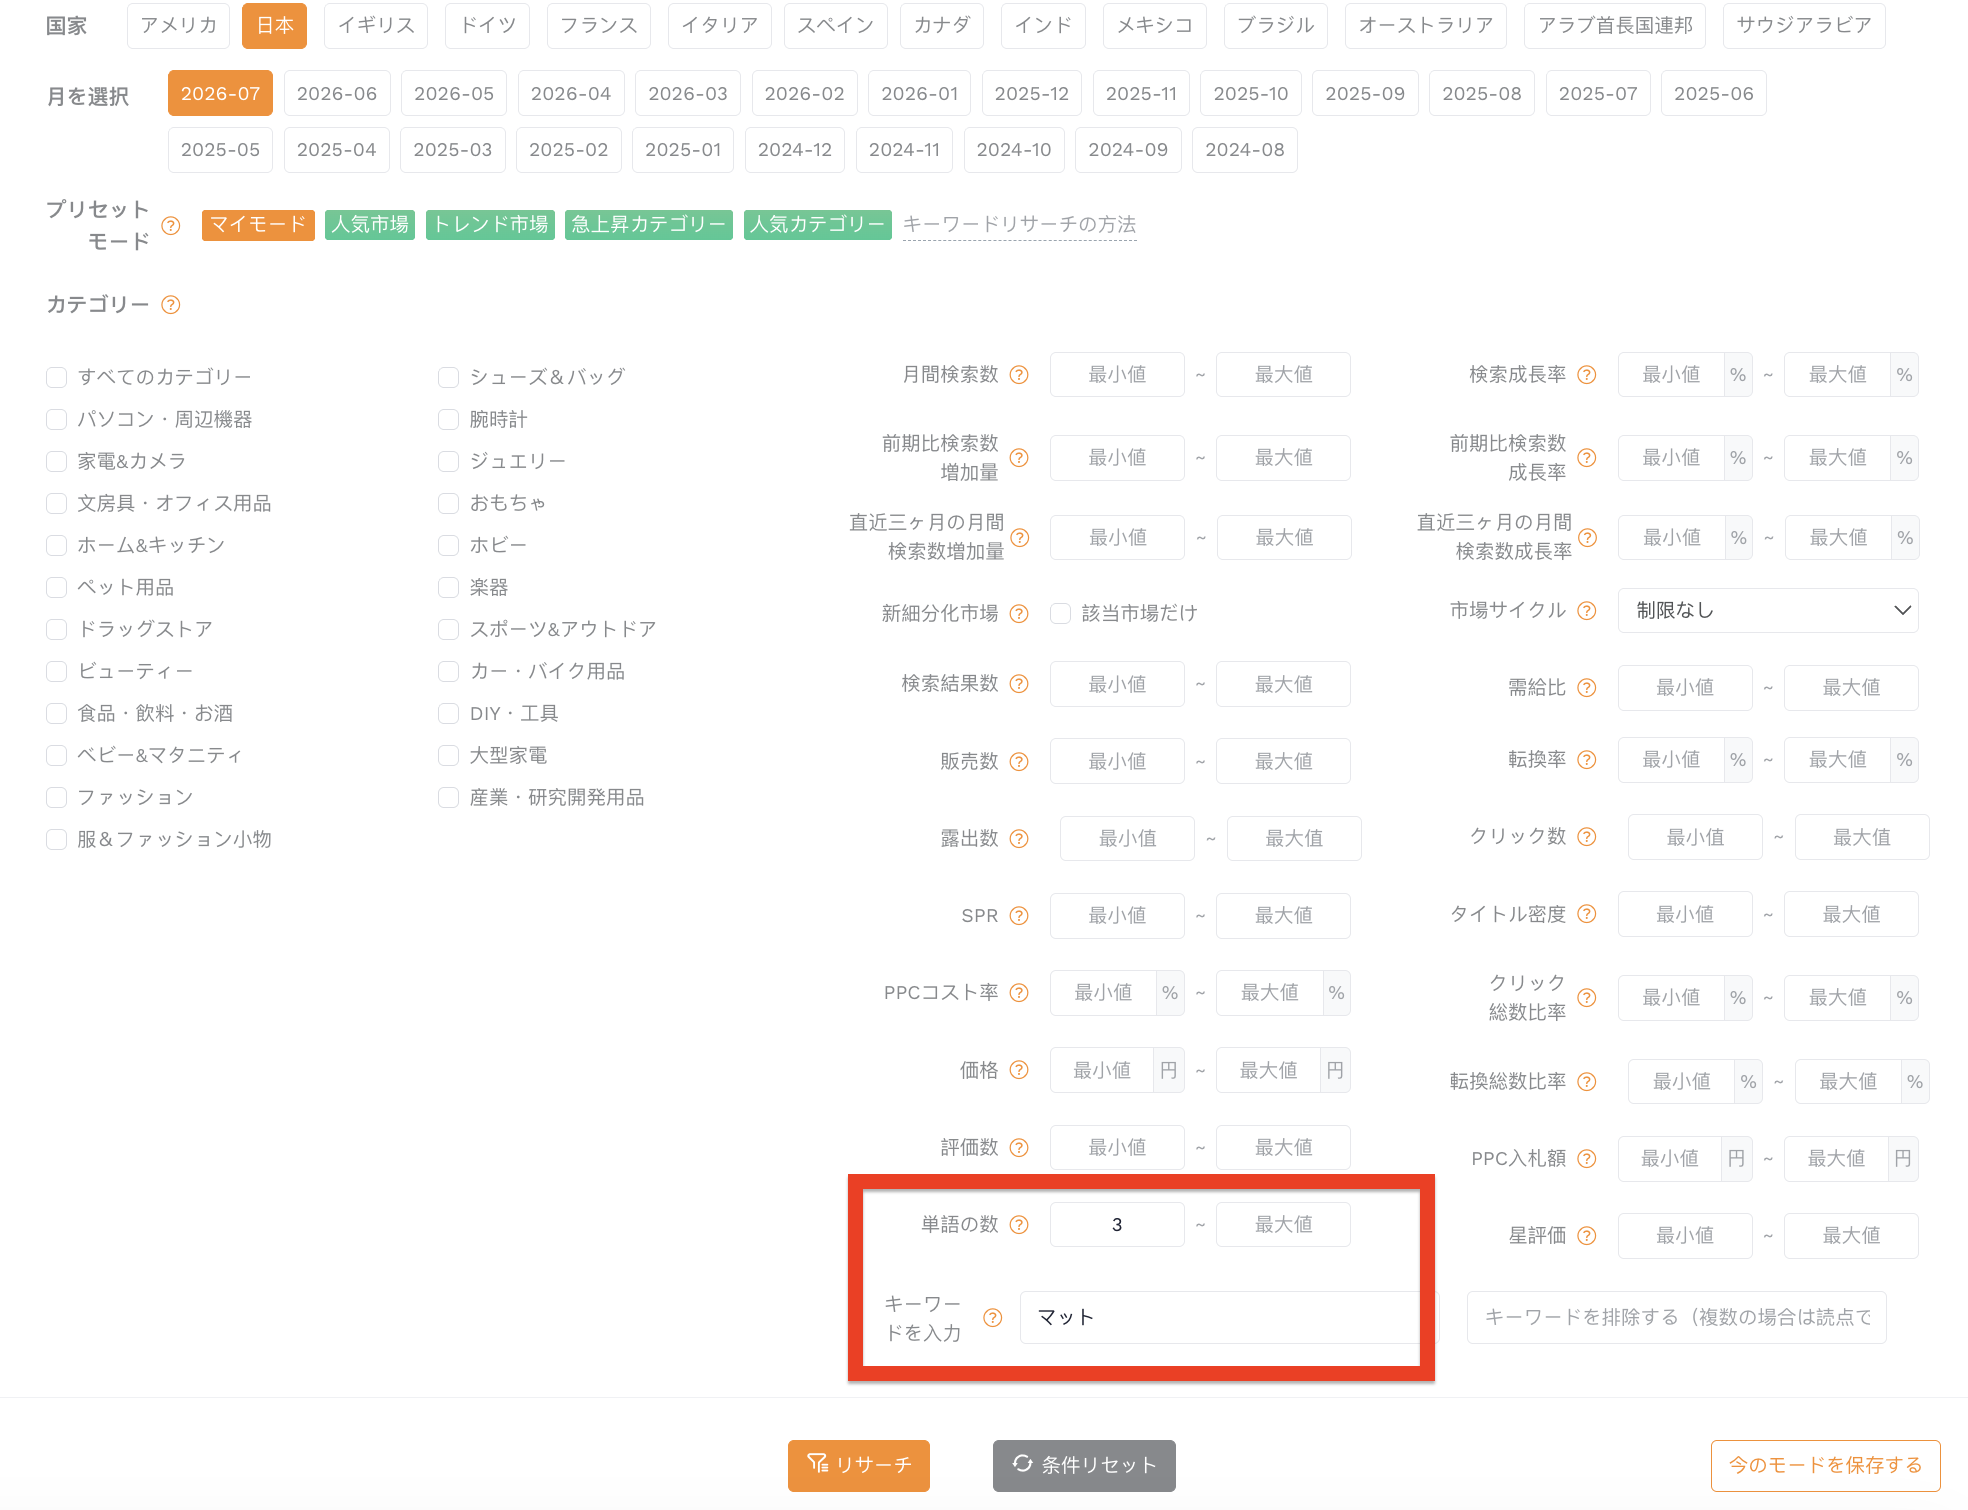Select the おもちゃ category checkbox
Screen dimensions: 1968x1510
[x=449, y=503]
